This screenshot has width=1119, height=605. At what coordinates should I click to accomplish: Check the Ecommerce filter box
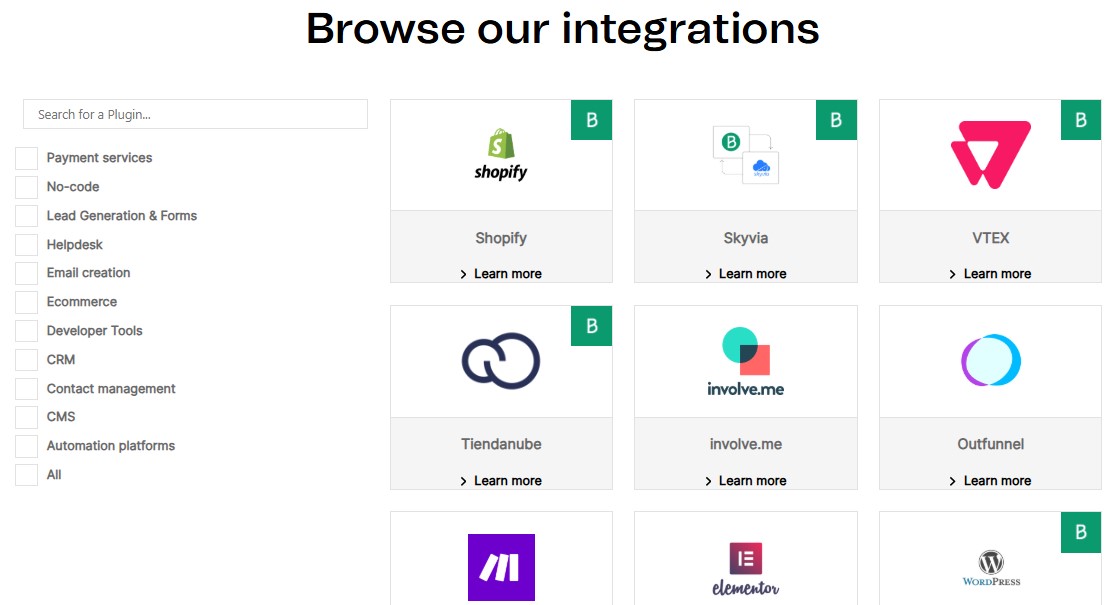(x=26, y=302)
